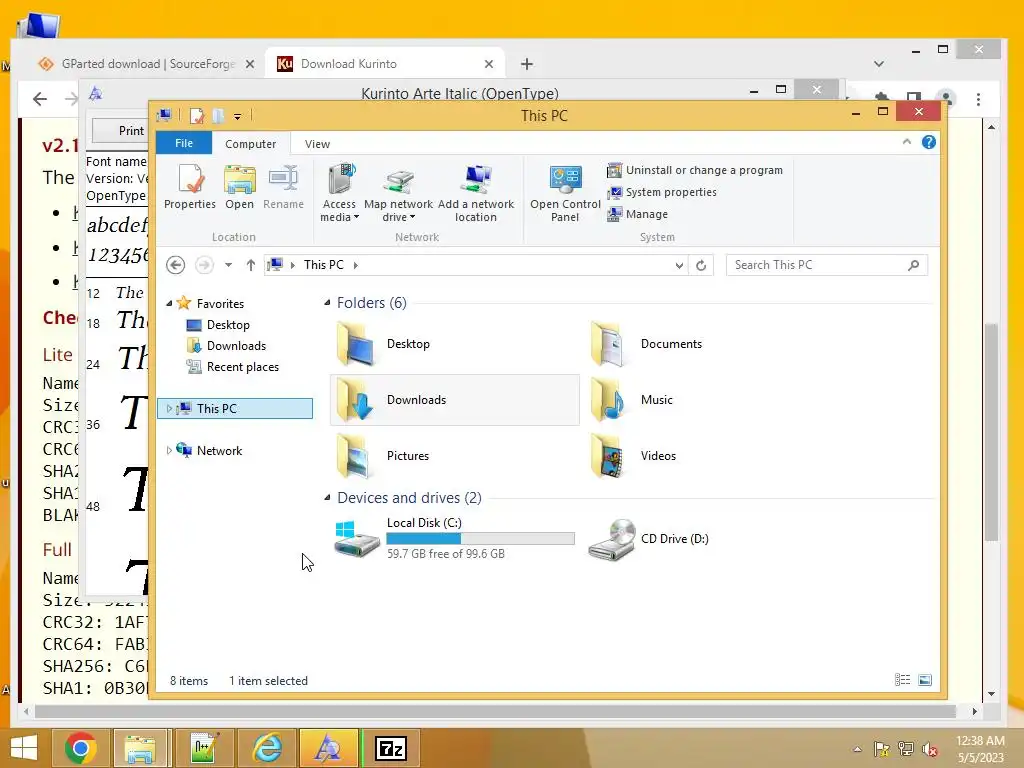Open Control Panel from the ribbon

click(565, 193)
